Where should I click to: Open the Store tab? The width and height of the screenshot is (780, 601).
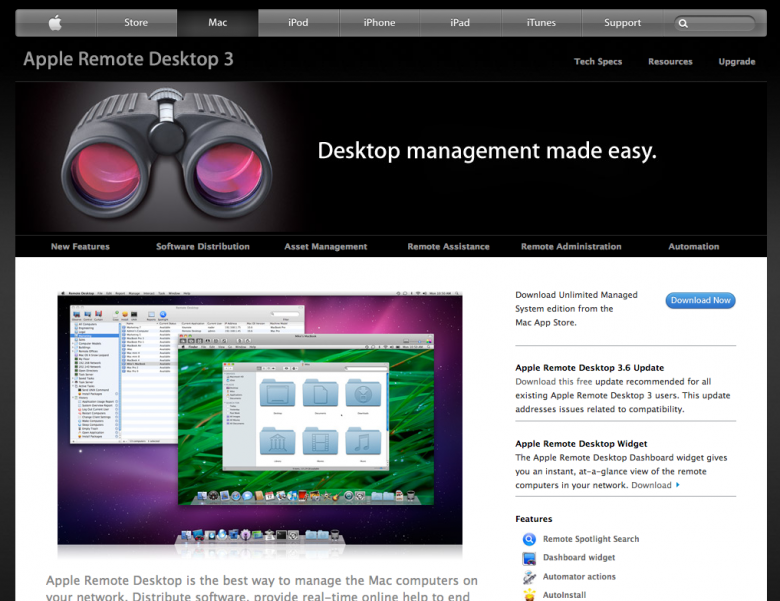click(136, 23)
